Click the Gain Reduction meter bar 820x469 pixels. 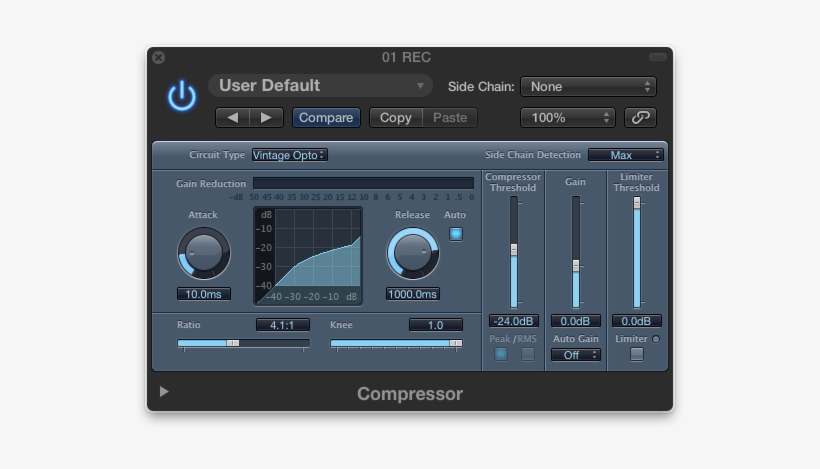coord(363,183)
